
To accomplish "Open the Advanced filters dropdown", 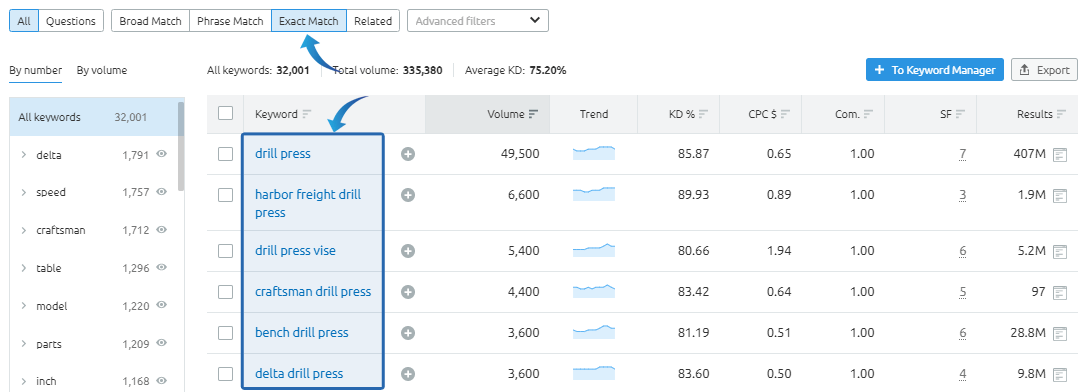I will (478, 21).
